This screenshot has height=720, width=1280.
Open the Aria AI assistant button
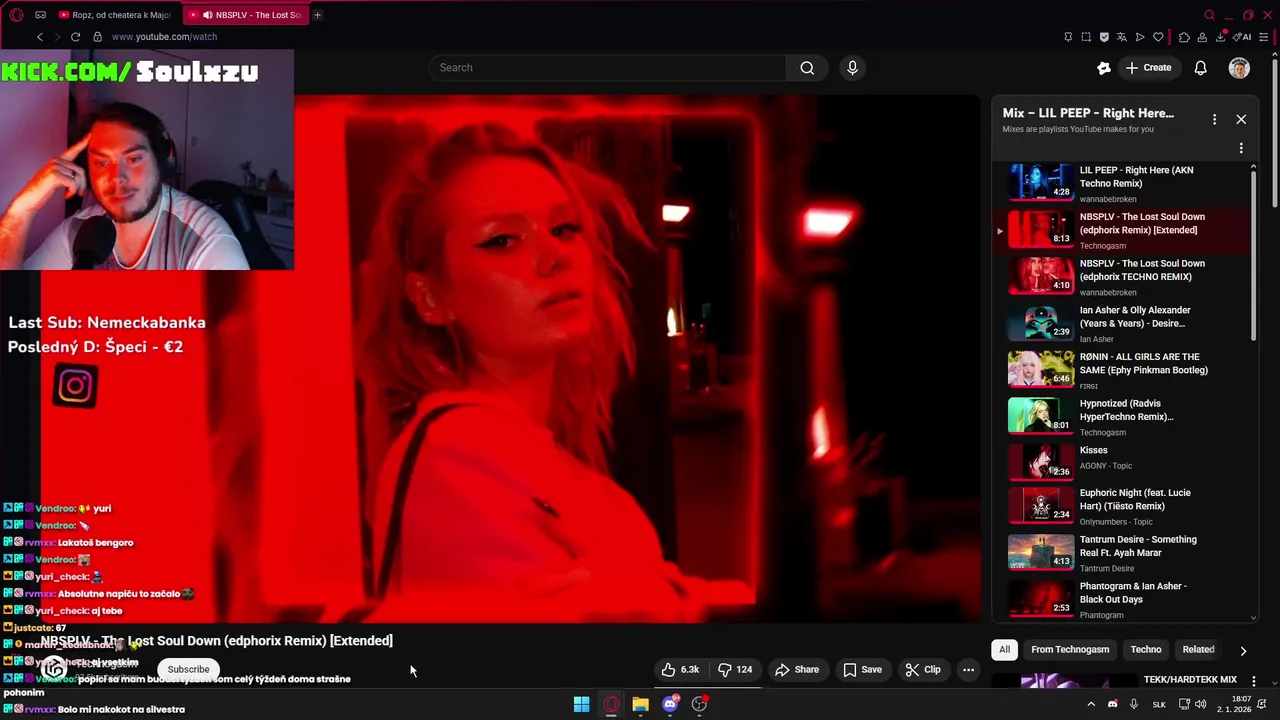pos(1243,37)
